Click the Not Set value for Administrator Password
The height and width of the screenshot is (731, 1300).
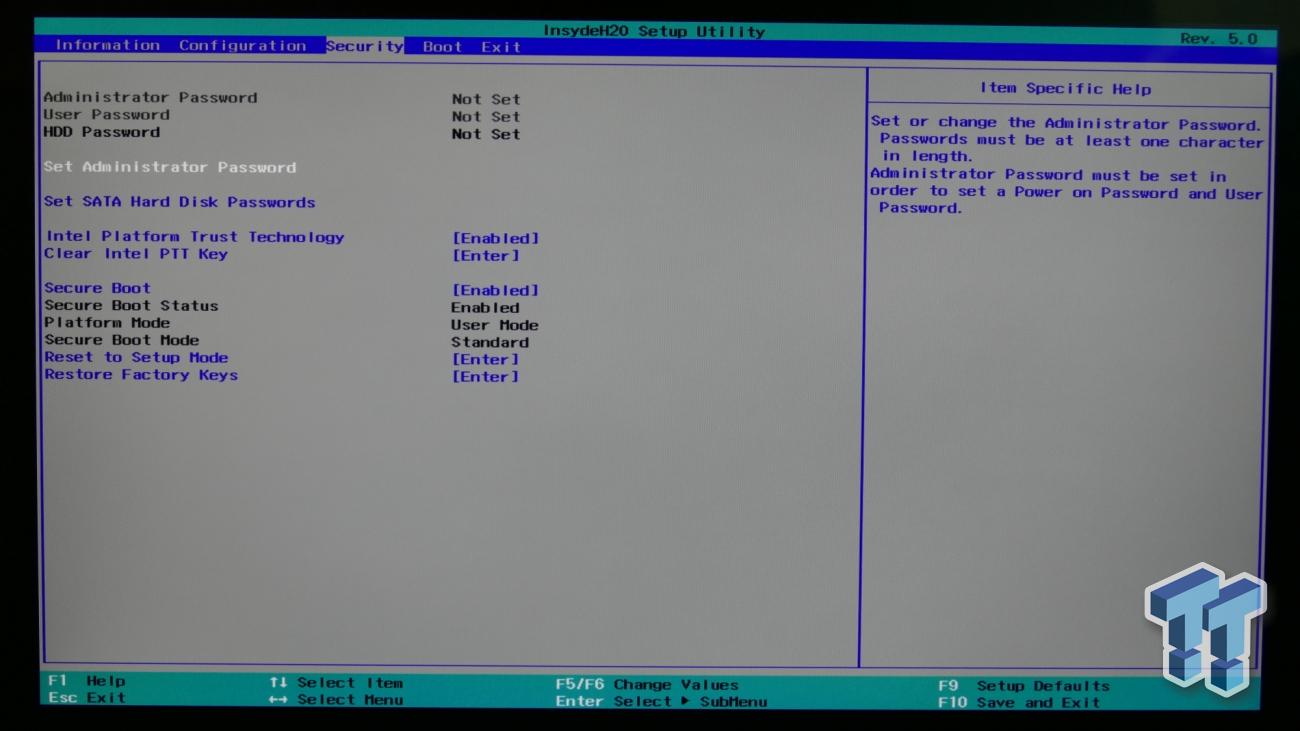click(486, 99)
